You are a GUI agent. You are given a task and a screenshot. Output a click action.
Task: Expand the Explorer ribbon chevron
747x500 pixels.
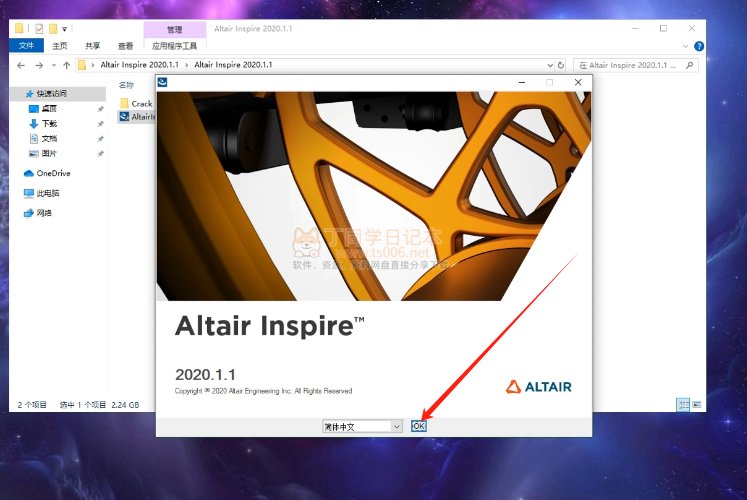686,46
